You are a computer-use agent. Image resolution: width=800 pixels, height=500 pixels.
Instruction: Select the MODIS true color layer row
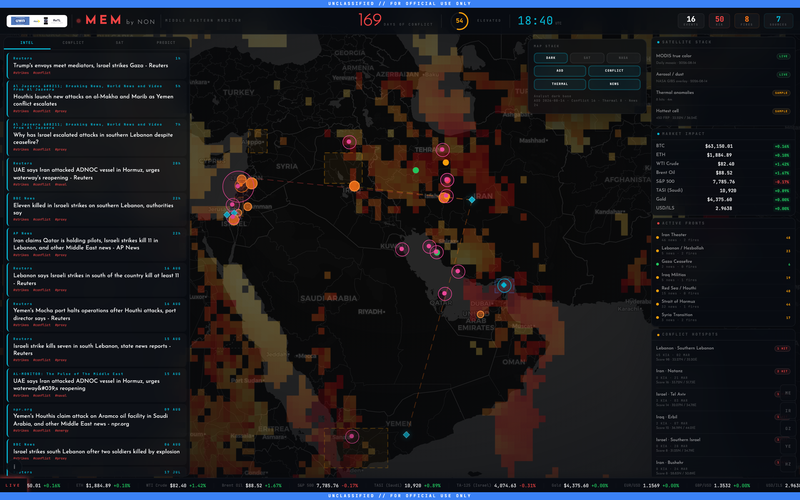tap(723, 58)
